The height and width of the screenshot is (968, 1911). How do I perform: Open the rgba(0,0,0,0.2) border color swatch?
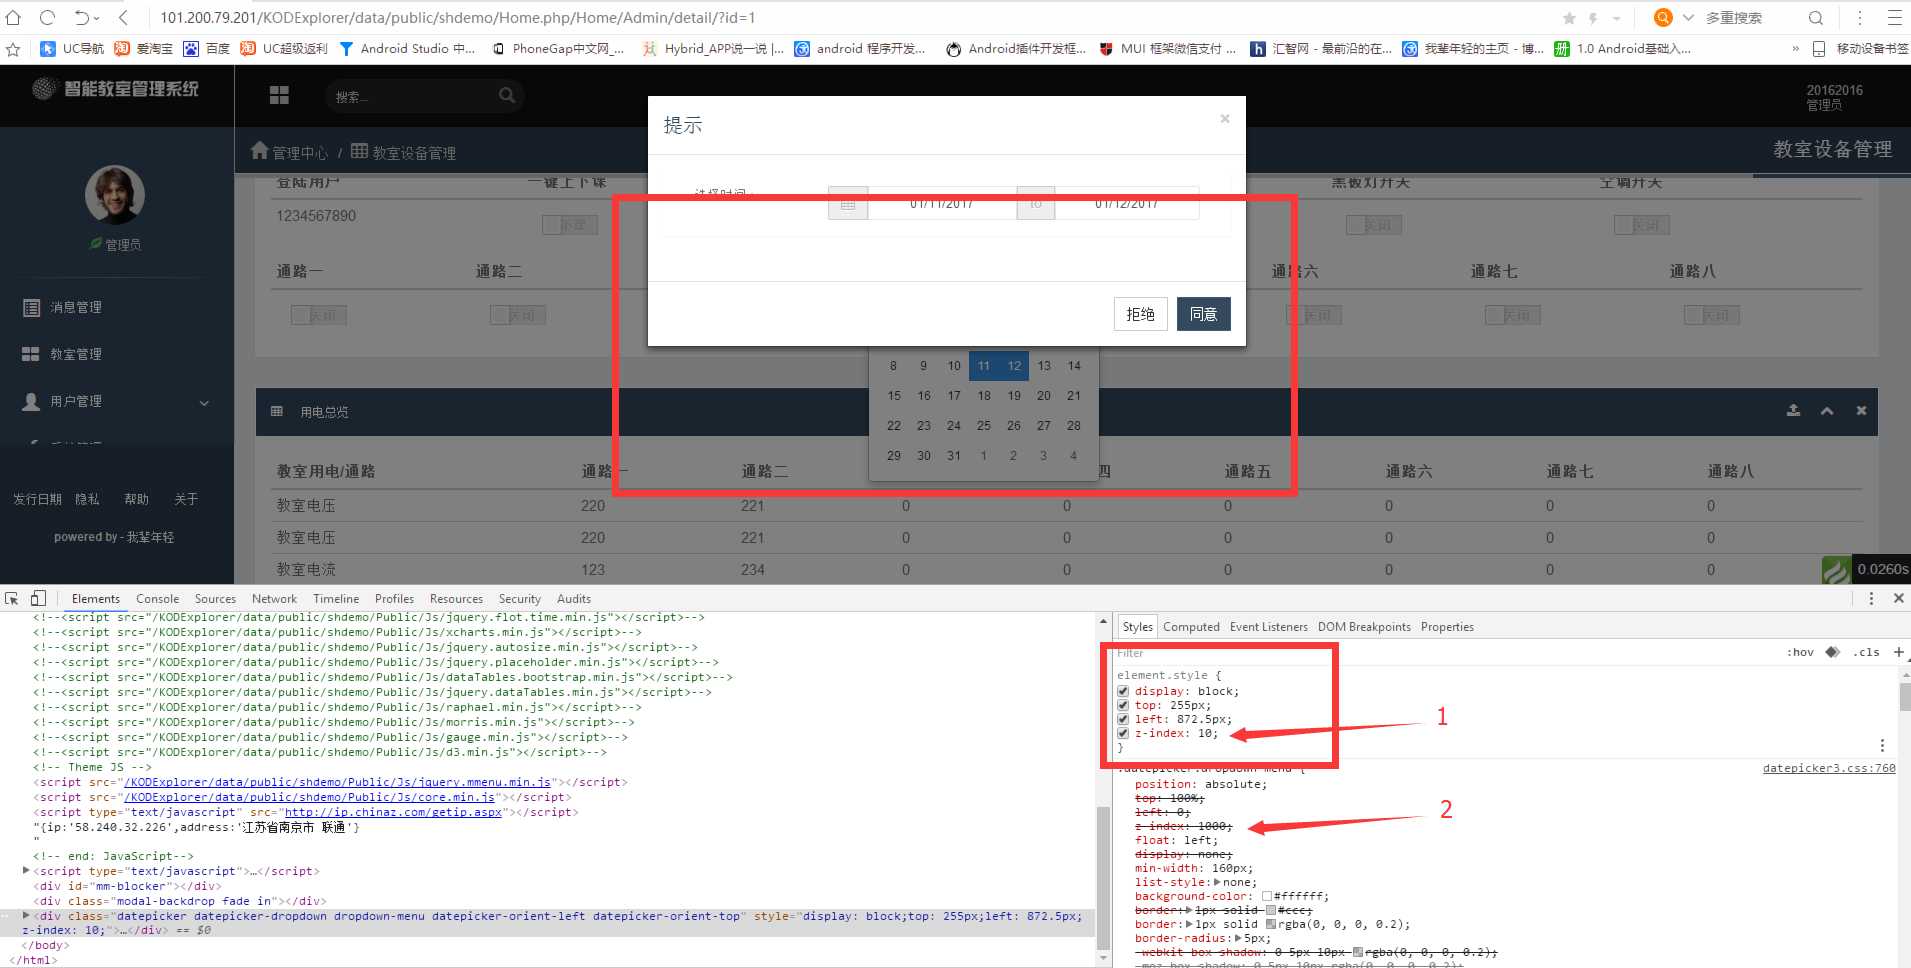point(1270,924)
